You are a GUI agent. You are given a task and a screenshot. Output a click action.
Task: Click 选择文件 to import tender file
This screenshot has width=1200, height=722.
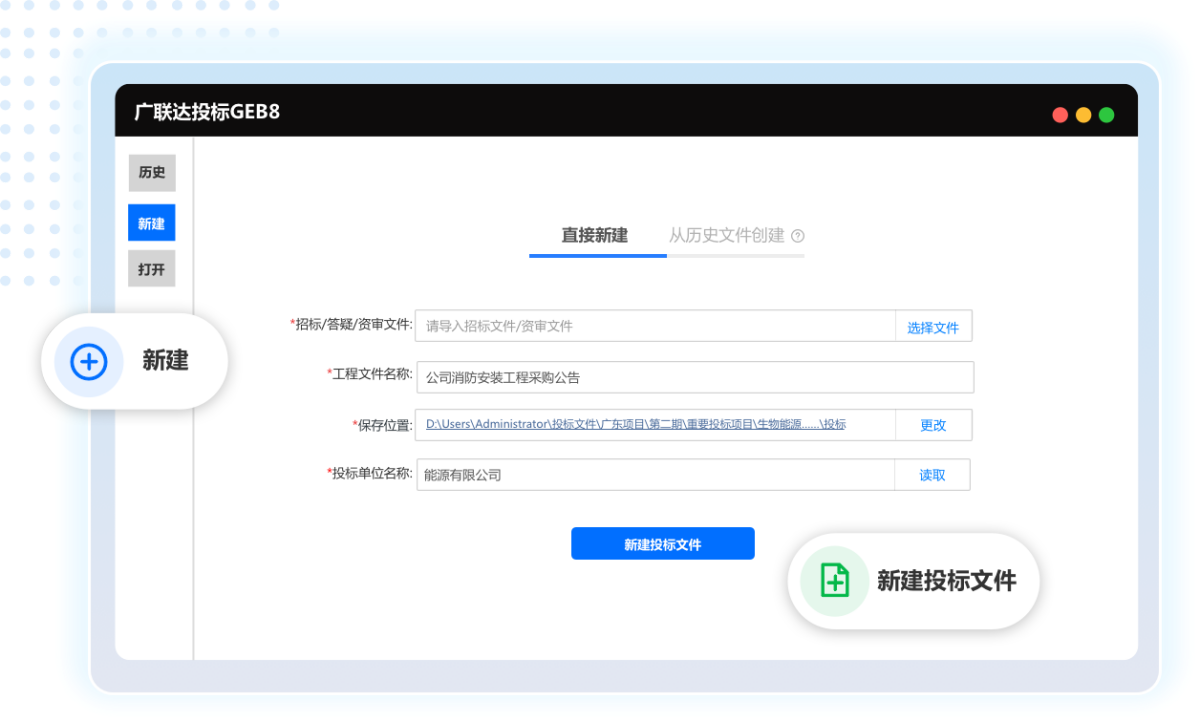click(x=933, y=325)
